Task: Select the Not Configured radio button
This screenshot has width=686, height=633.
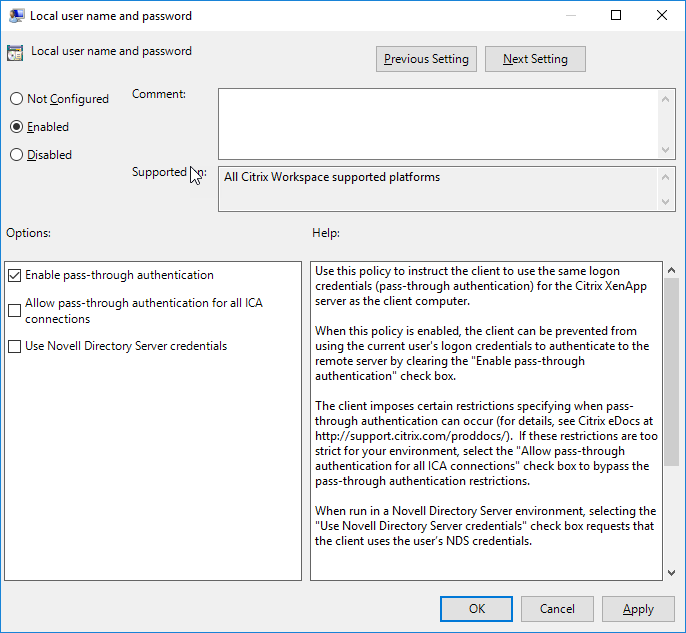Action: click(x=16, y=99)
